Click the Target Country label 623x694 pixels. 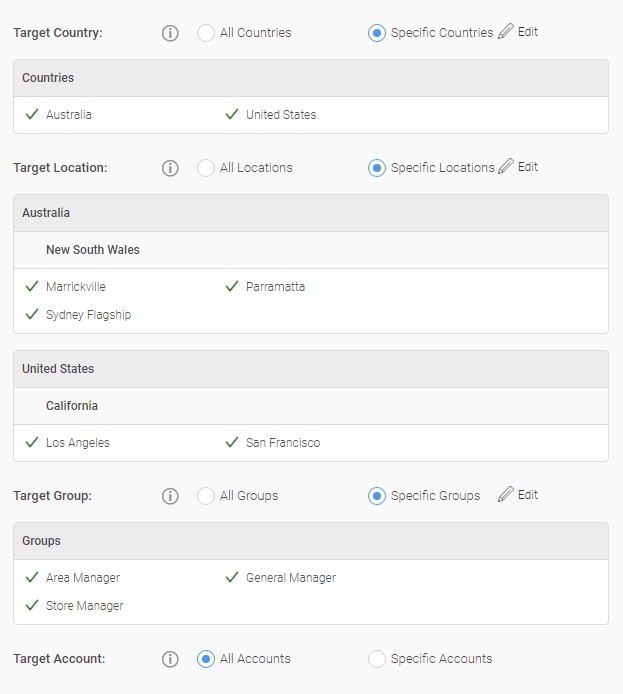tap(58, 33)
